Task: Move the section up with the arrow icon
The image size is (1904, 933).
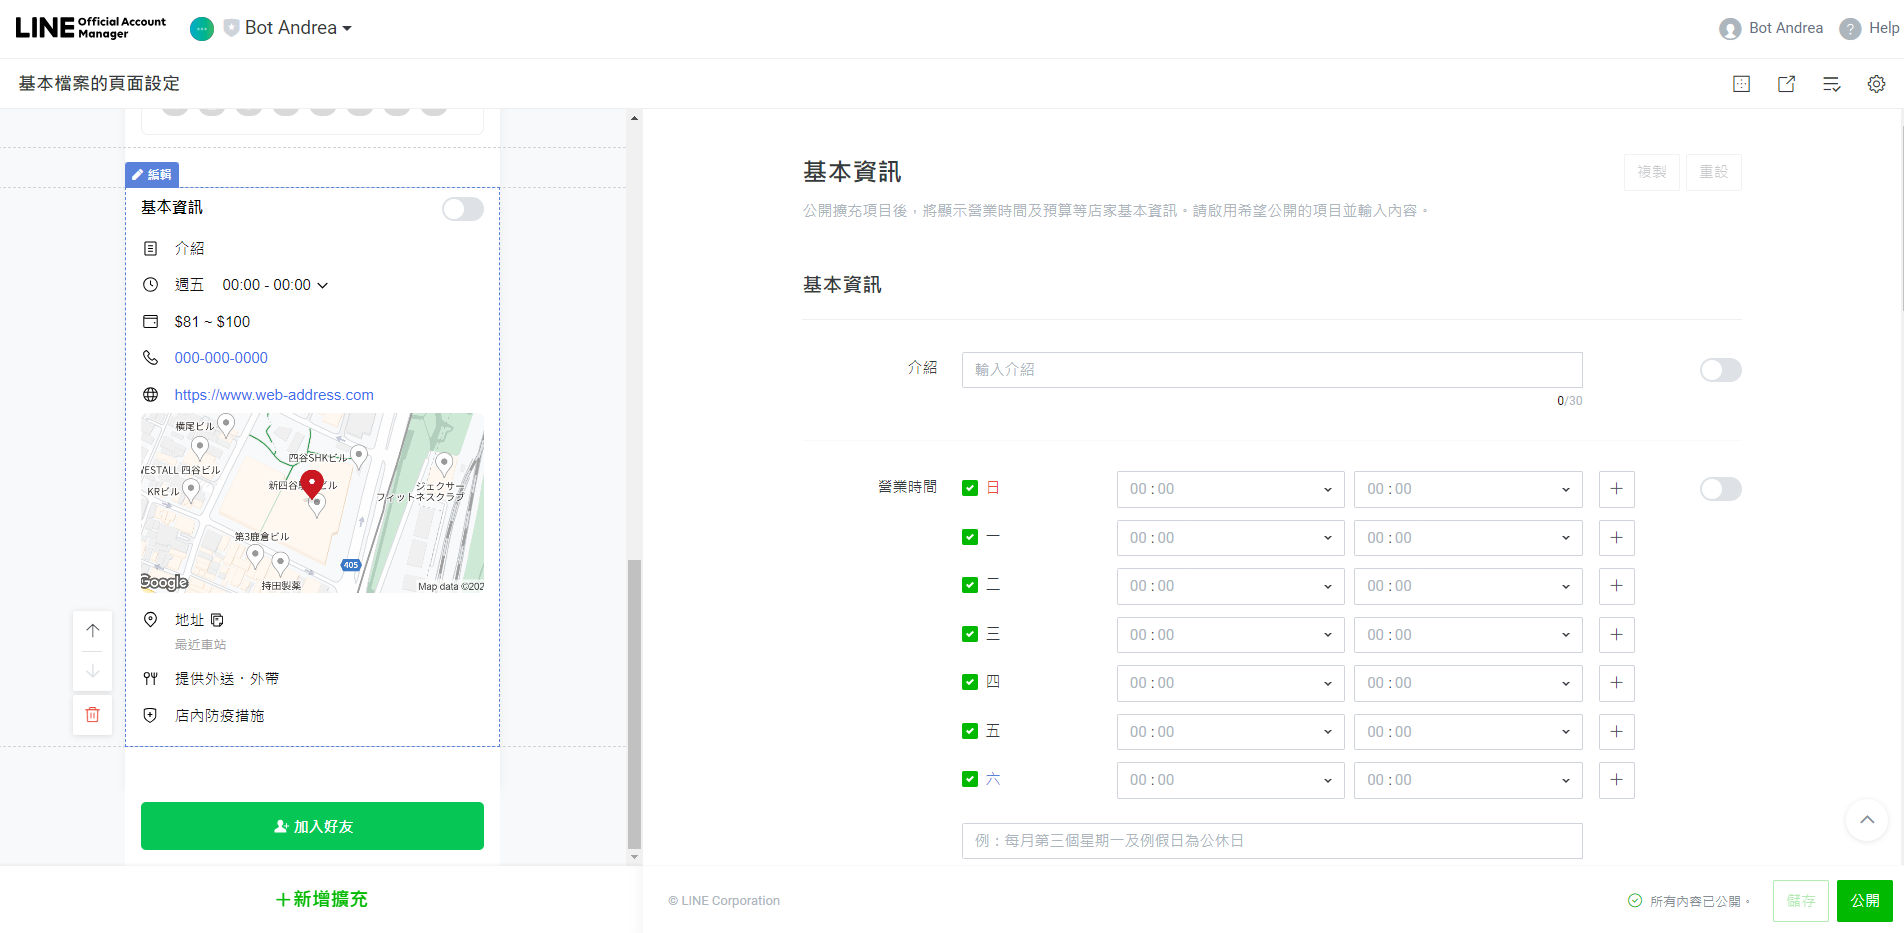Action: (x=92, y=630)
